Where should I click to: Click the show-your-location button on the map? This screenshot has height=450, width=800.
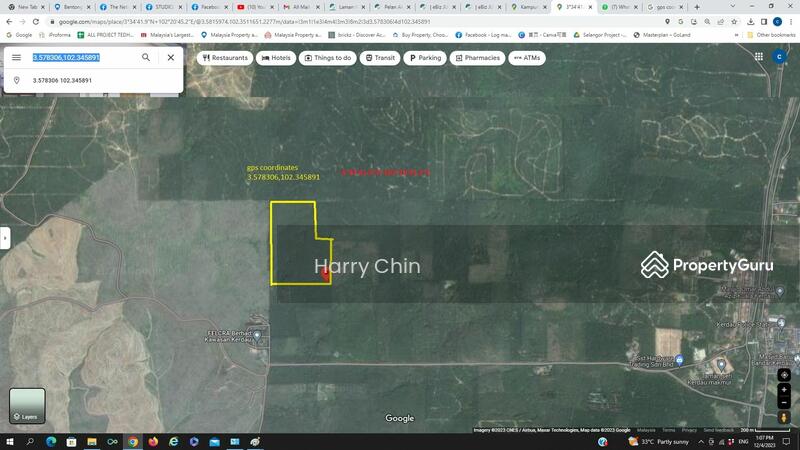coord(784,375)
